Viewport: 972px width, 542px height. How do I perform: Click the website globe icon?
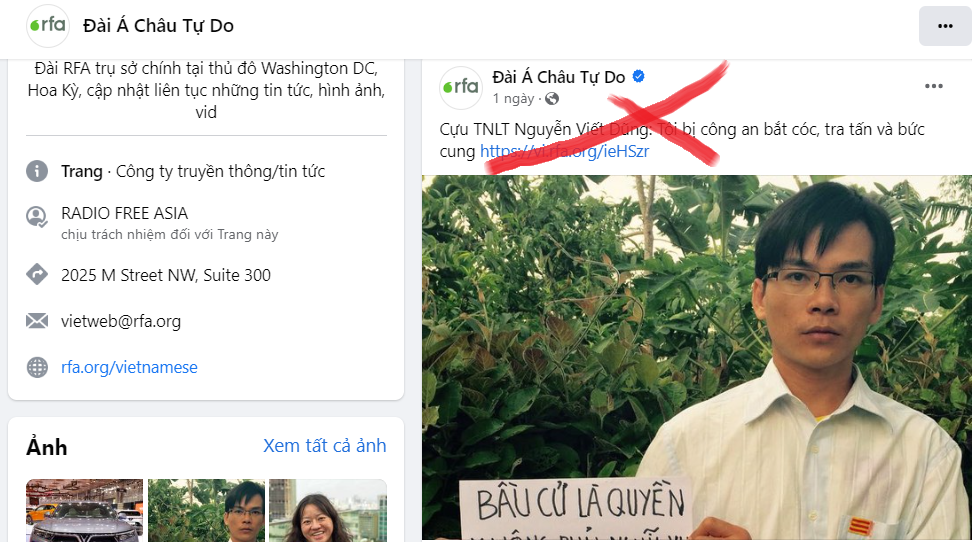(x=37, y=367)
